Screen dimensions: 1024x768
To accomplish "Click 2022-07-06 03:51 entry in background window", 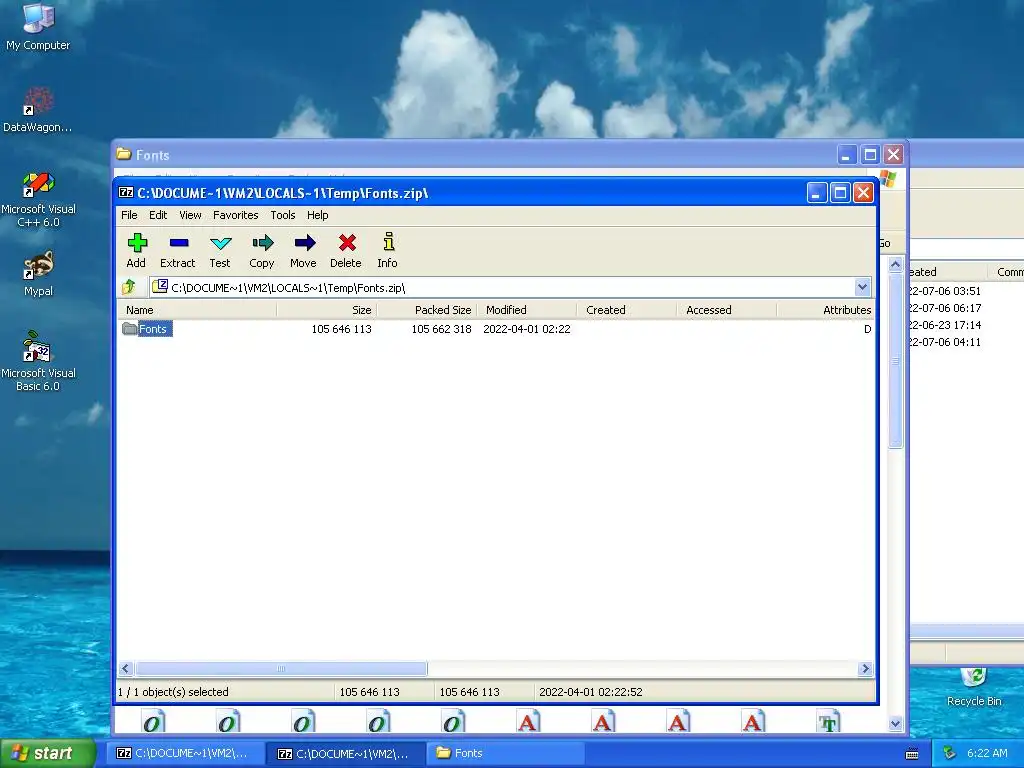I will tap(945, 291).
